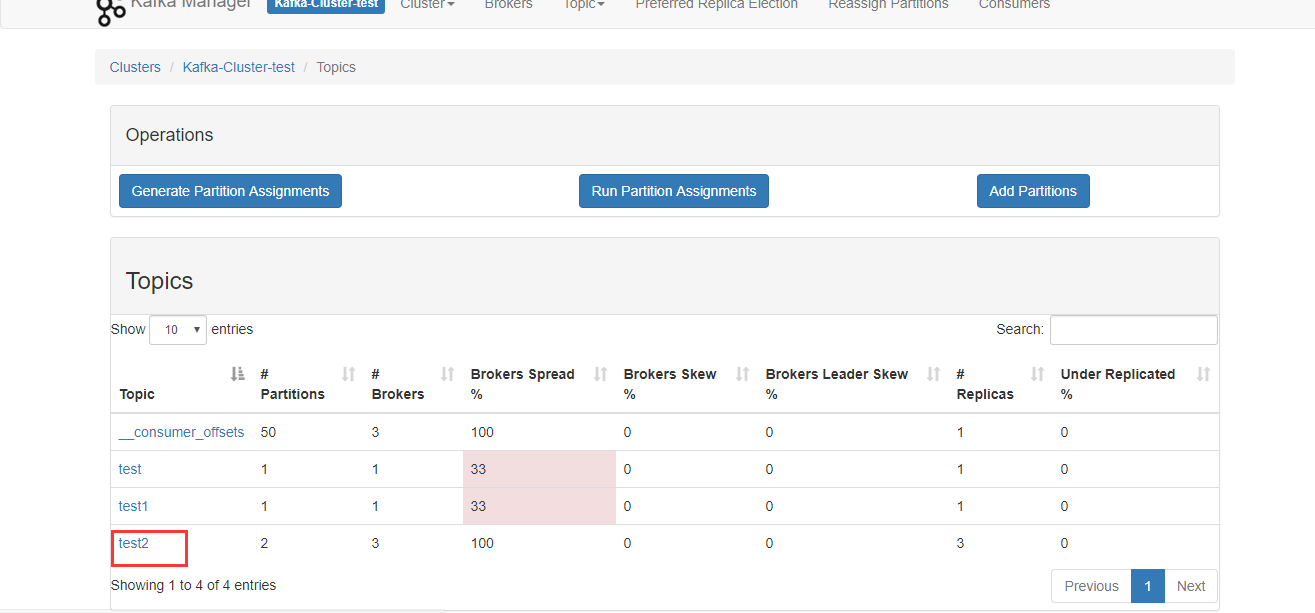
Task: Open the Show entries count dropdown
Action: point(178,329)
